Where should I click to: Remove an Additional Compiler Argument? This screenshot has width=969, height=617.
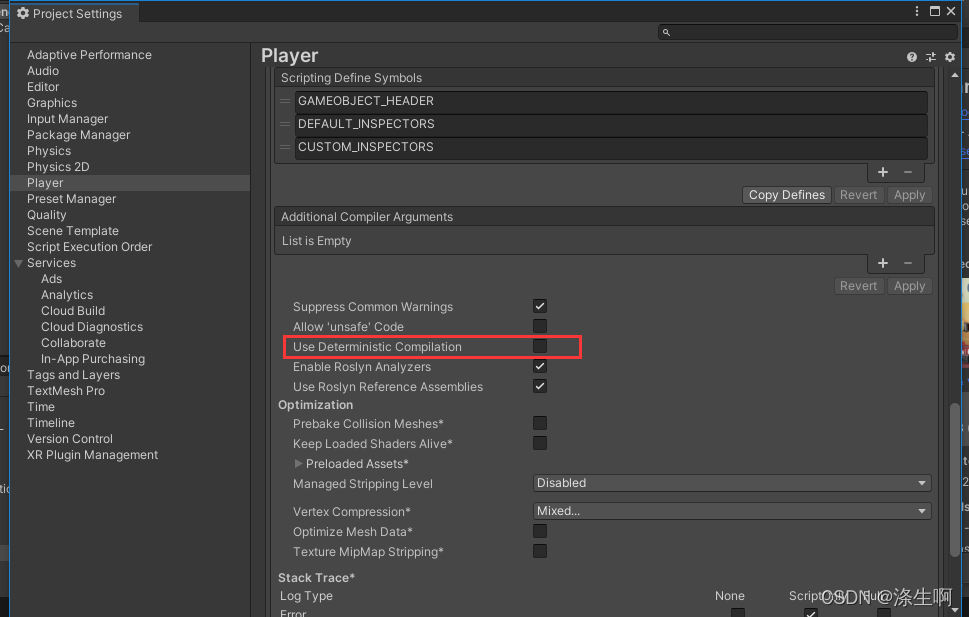point(908,263)
